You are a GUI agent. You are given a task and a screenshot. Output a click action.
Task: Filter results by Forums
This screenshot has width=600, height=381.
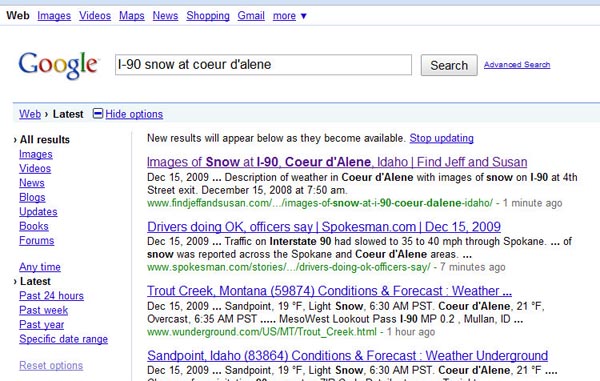point(37,241)
